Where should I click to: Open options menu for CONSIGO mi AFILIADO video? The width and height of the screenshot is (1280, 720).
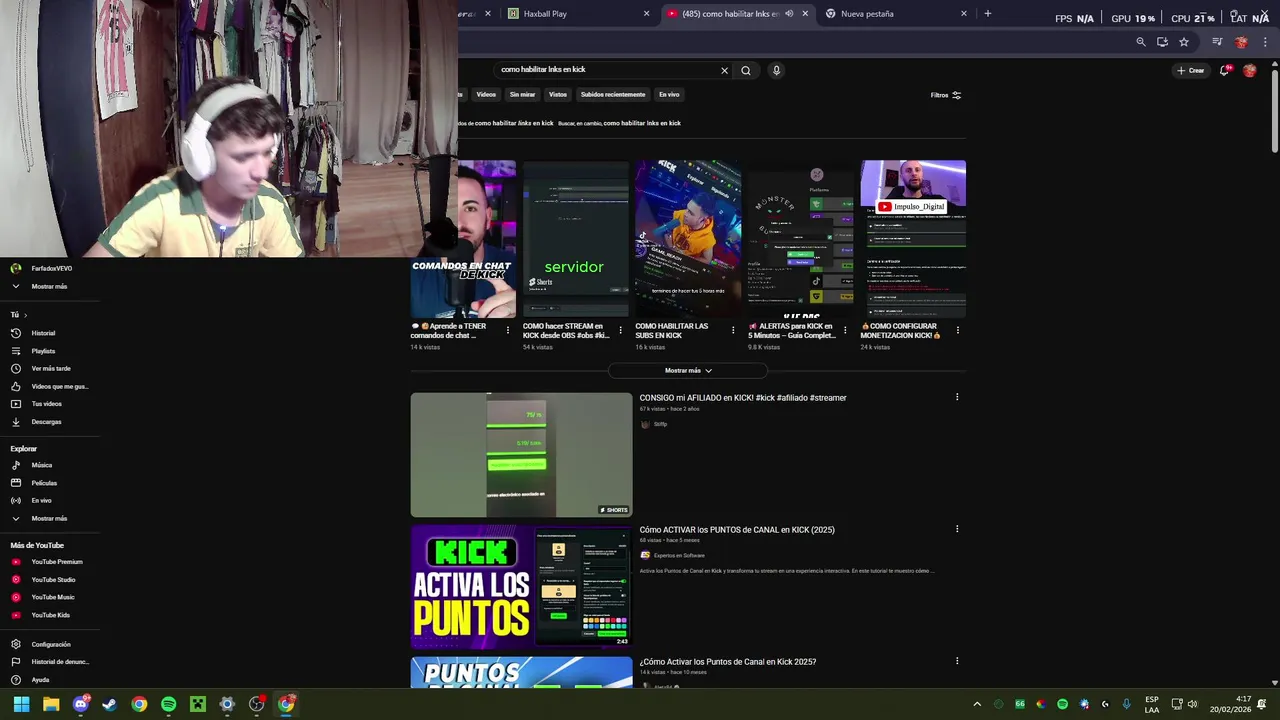957,397
